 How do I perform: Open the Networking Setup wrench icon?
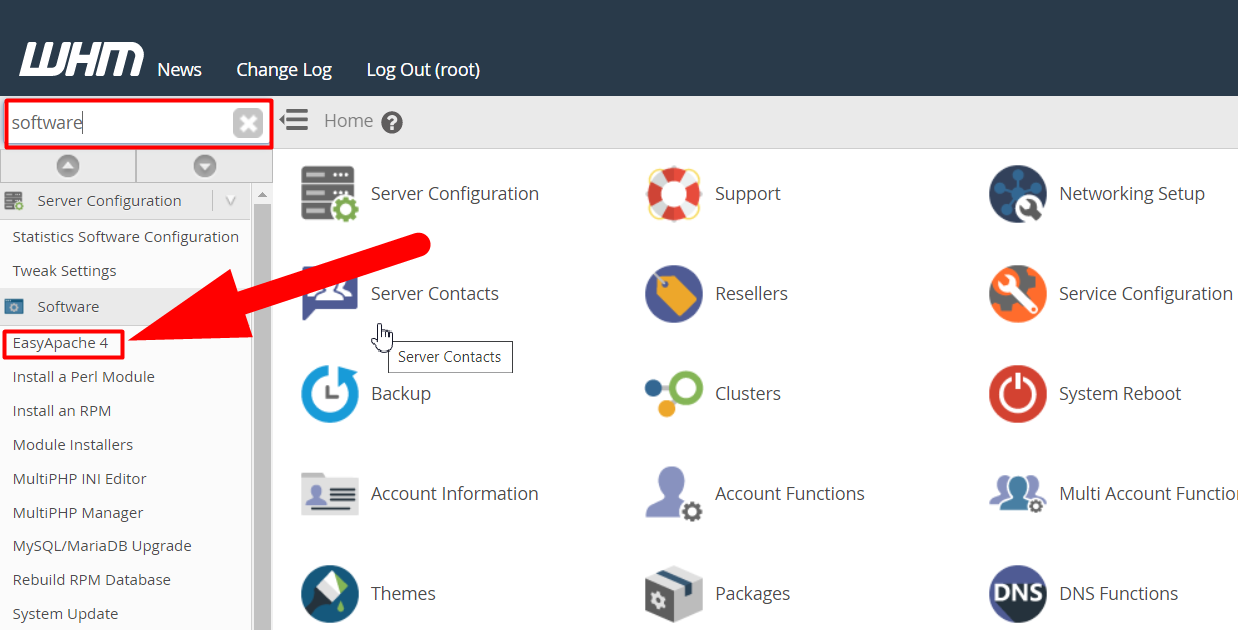(x=1018, y=194)
